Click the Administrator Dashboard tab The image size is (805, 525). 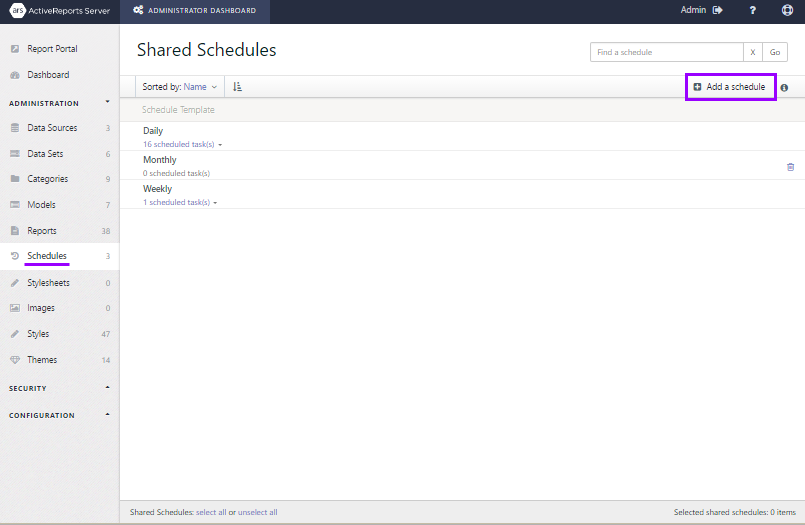pyautogui.click(x=195, y=10)
